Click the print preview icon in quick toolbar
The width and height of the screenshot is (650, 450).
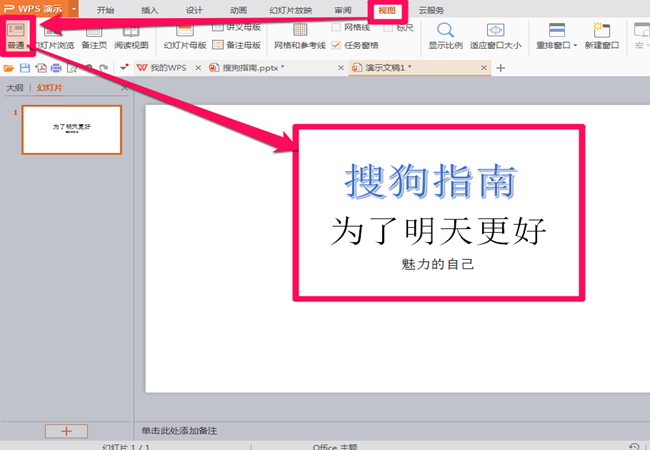72,68
